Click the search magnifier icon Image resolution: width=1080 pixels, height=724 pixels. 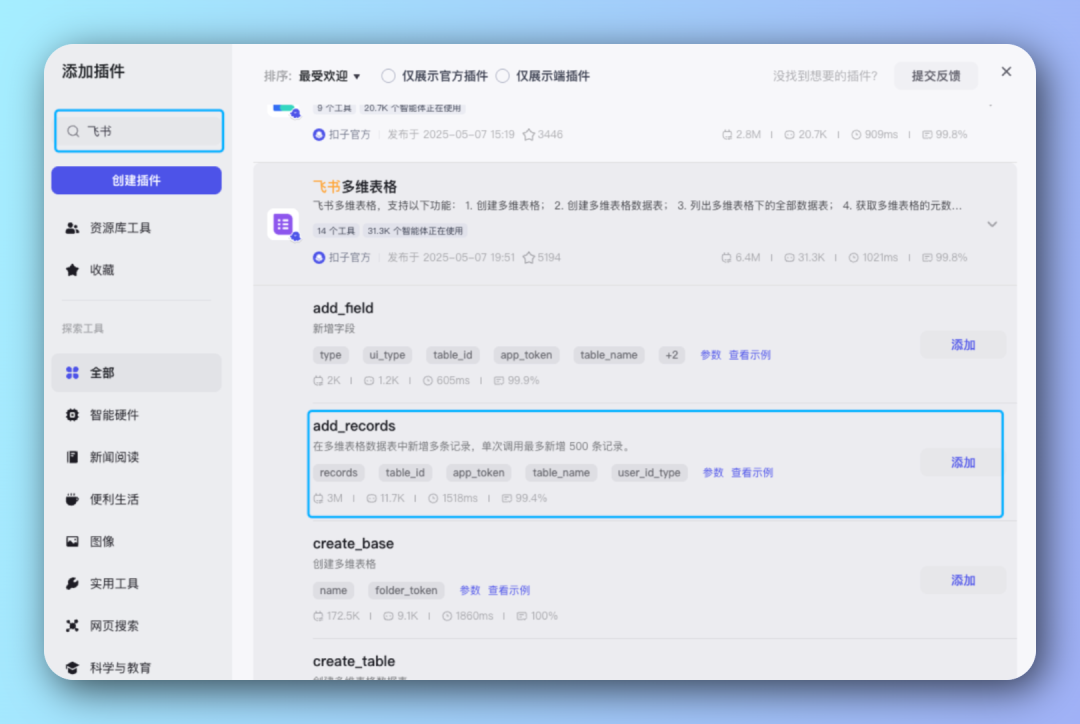click(x=73, y=131)
